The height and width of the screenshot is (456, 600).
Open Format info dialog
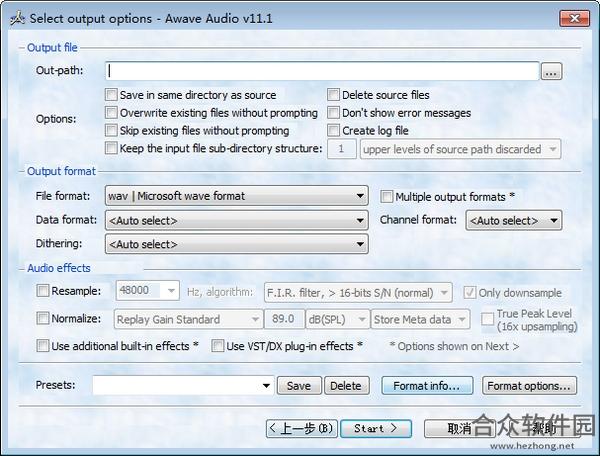[427, 386]
